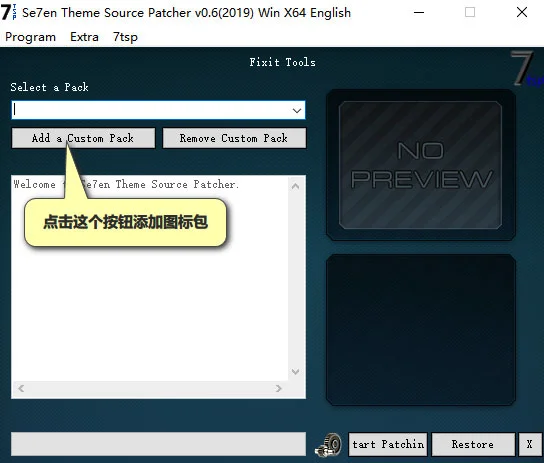The image size is (544, 463).
Task: Click the X button next to Restore
Action: 529,444
